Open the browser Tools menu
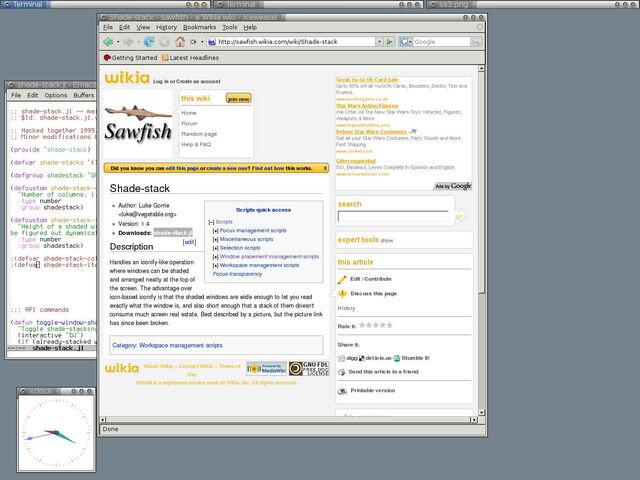This screenshot has height=480, width=640. 229,27
